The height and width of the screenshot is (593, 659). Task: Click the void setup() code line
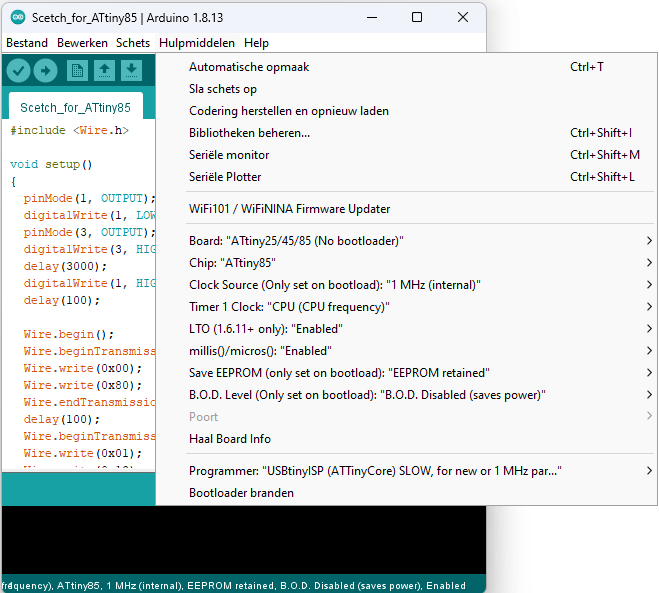(x=51, y=164)
